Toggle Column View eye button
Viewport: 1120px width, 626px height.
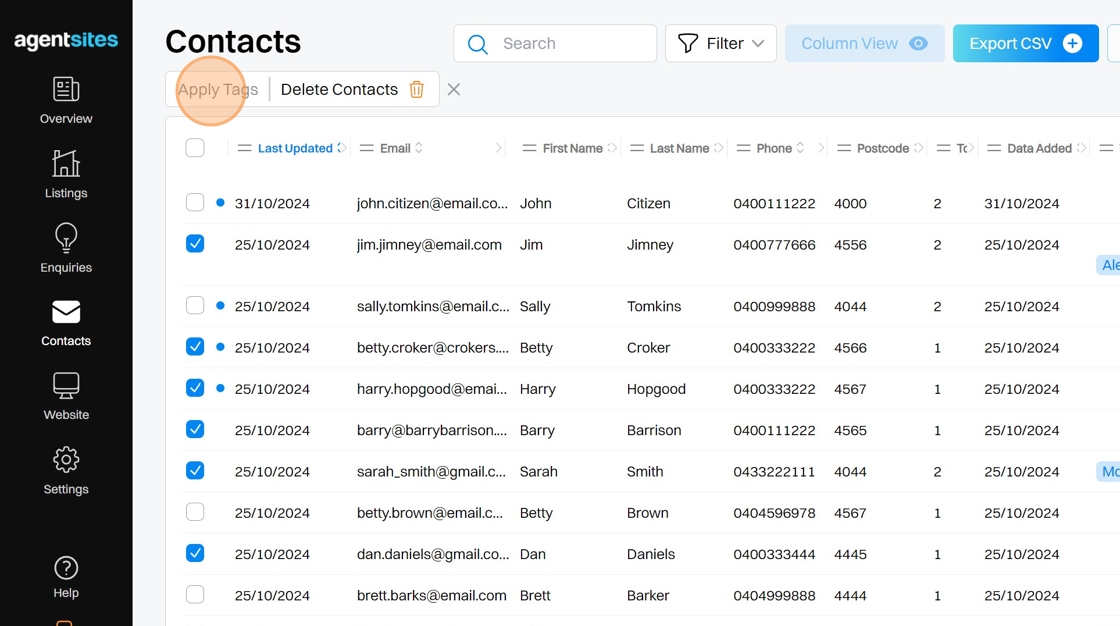pos(864,44)
